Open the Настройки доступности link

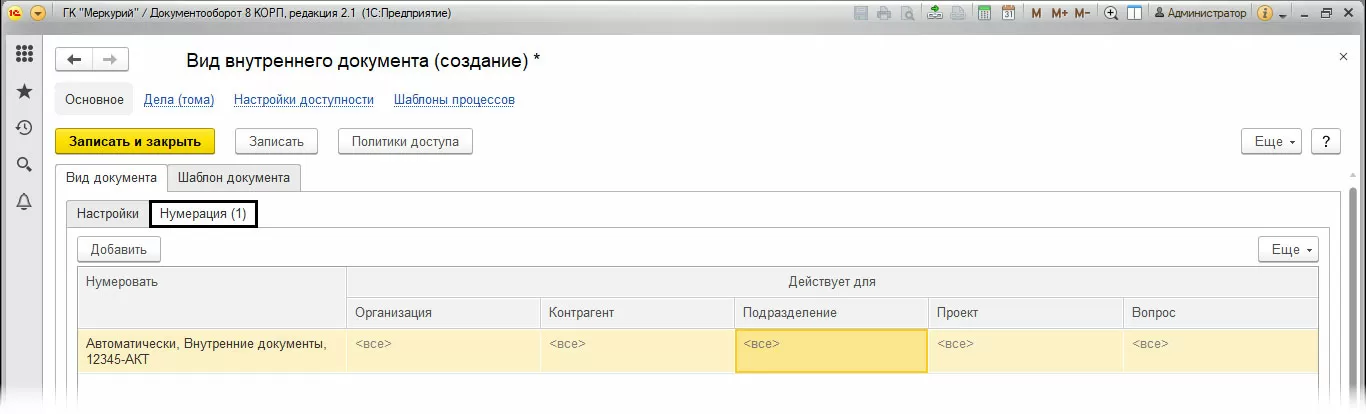pyautogui.click(x=304, y=99)
